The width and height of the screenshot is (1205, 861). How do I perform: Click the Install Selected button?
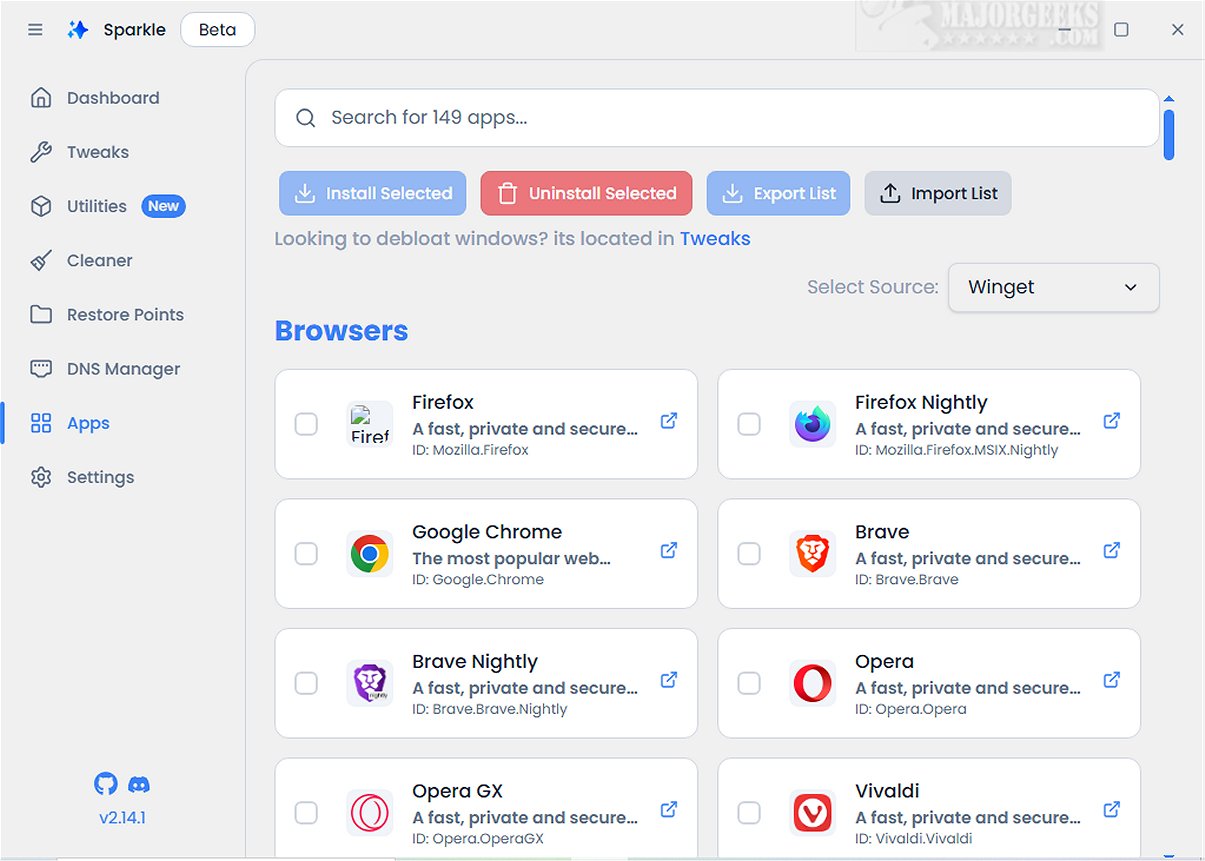373,193
